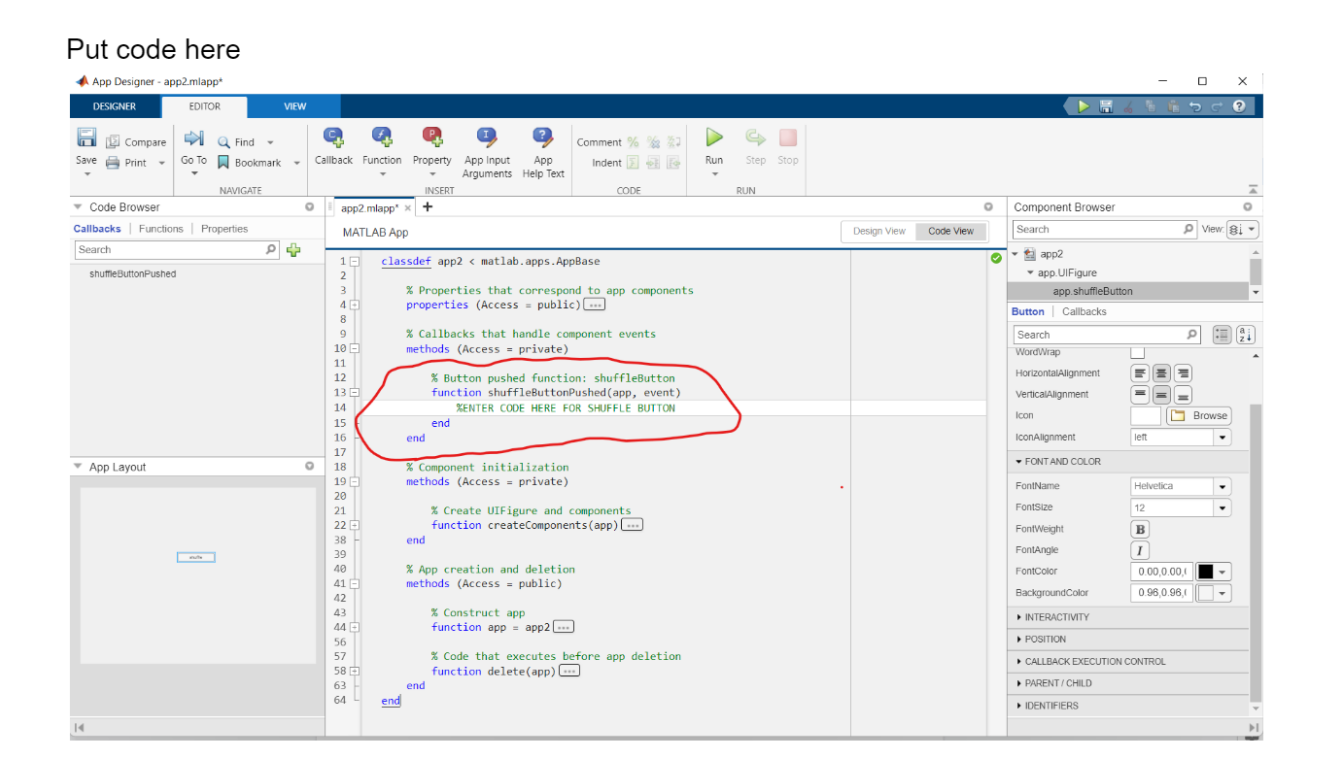Screen dimensions: 1335x773
Task: Open the FontName dropdown
Action: (1222, 487)
